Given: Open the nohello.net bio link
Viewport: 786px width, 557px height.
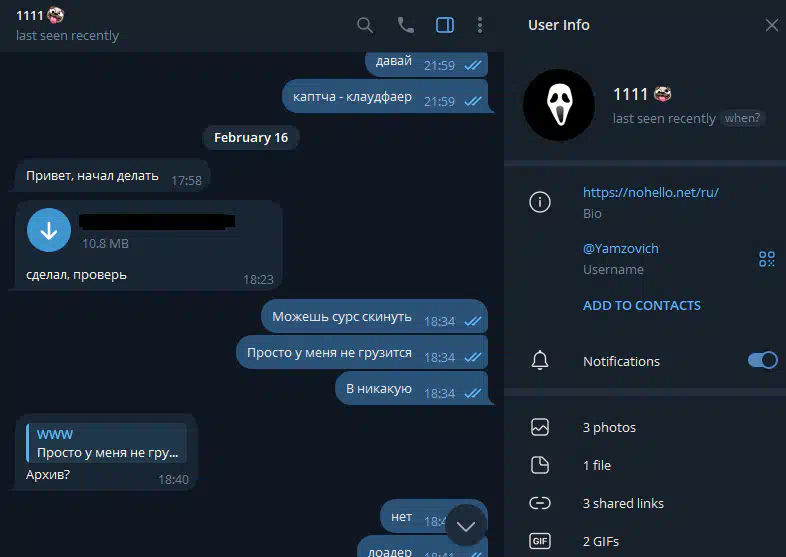Looking at the screenshot, I should pyautogui.click(x=651, y=193).
